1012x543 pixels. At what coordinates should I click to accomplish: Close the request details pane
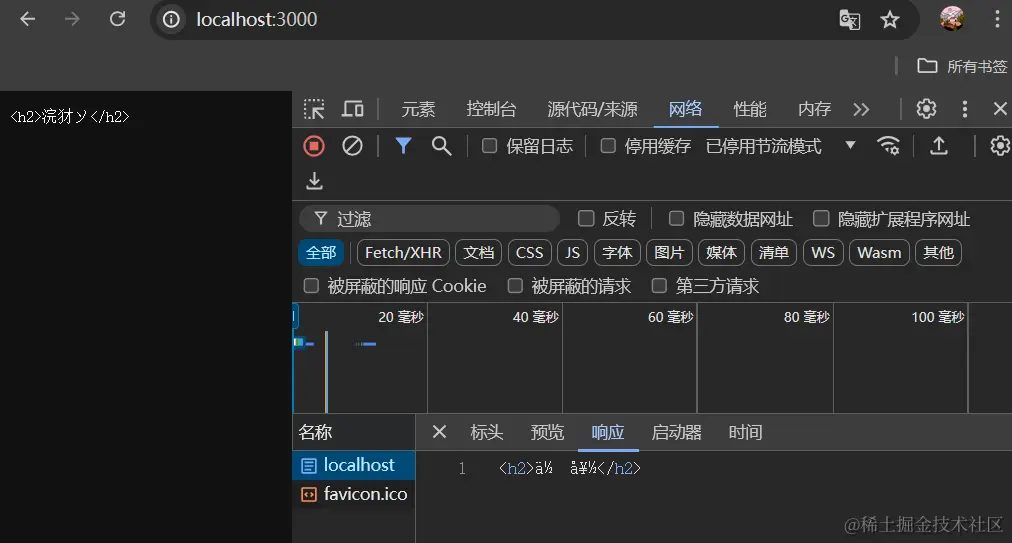(x=440, y=431)
